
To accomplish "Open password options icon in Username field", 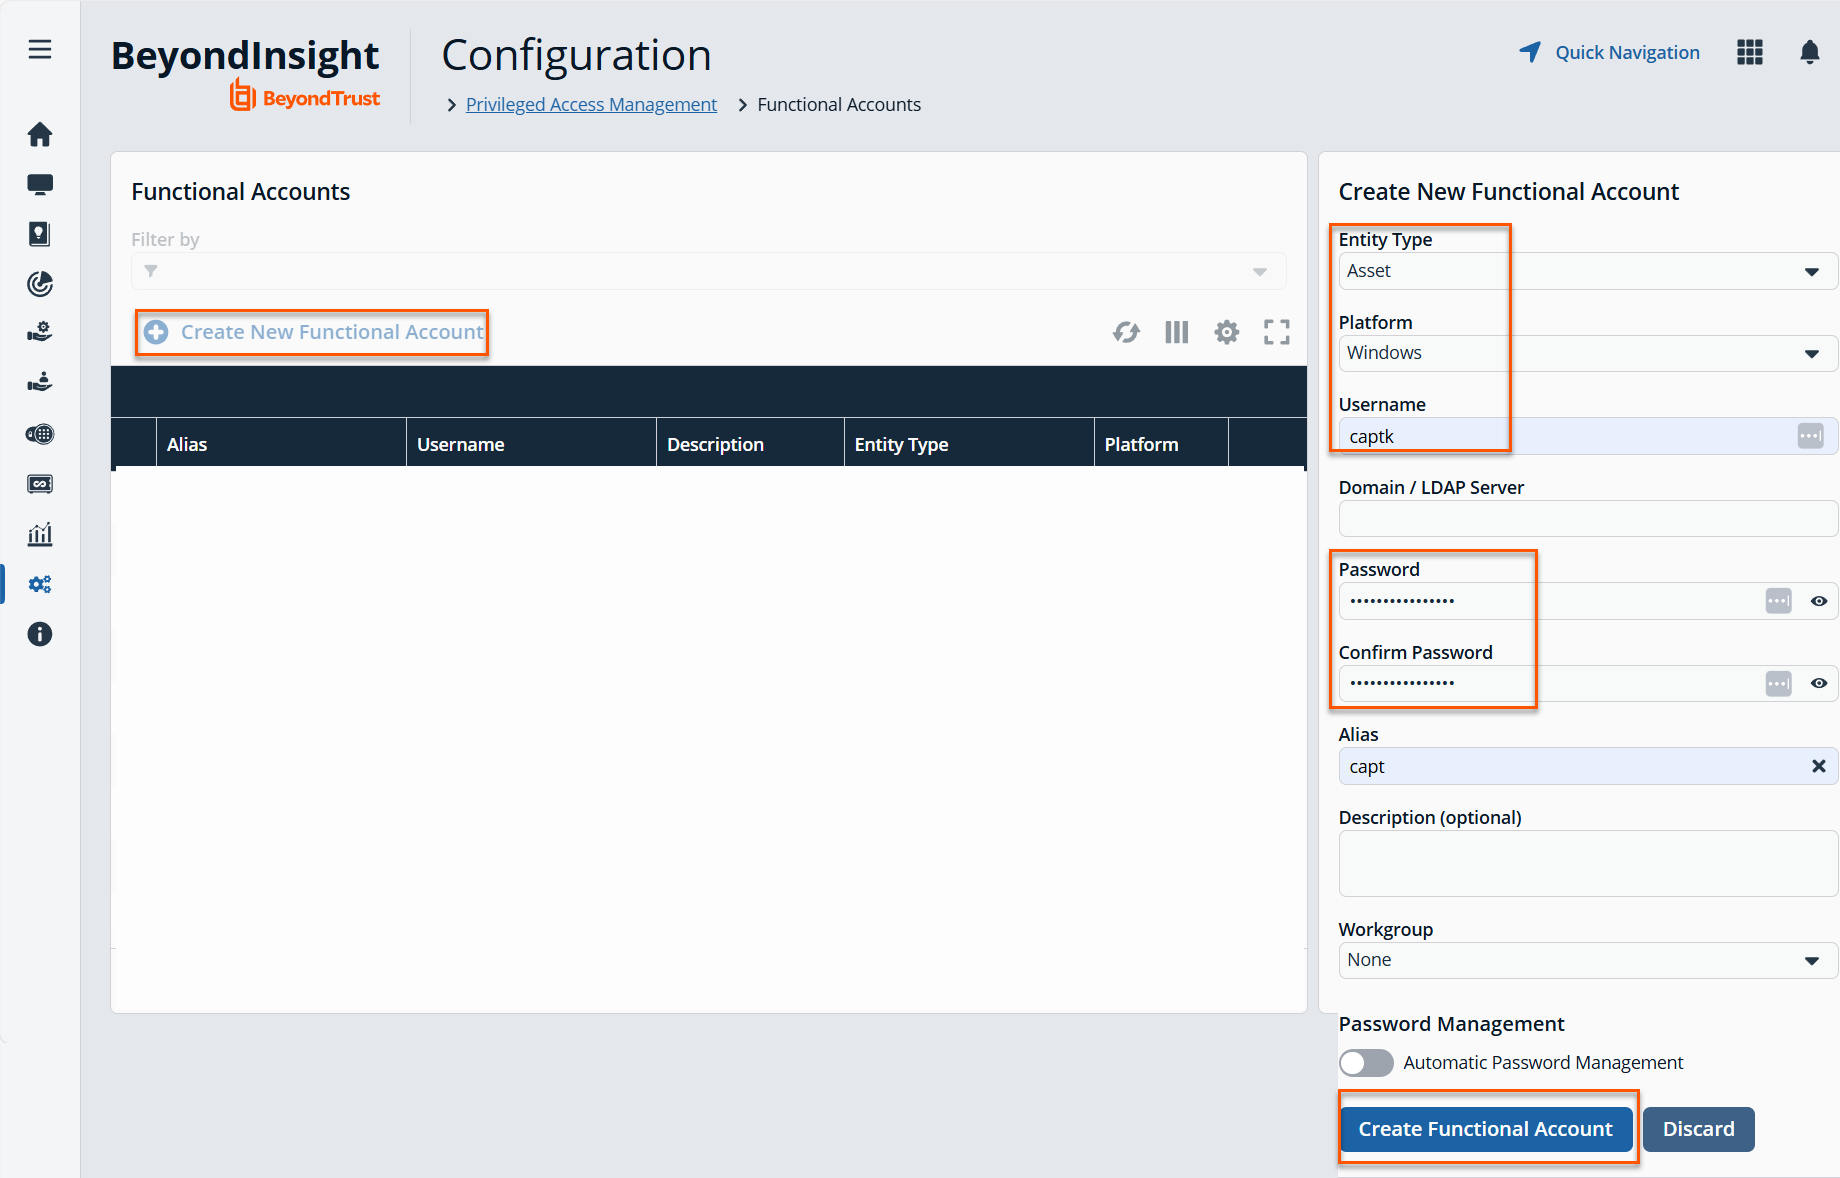I will (x=1811, y=436).
